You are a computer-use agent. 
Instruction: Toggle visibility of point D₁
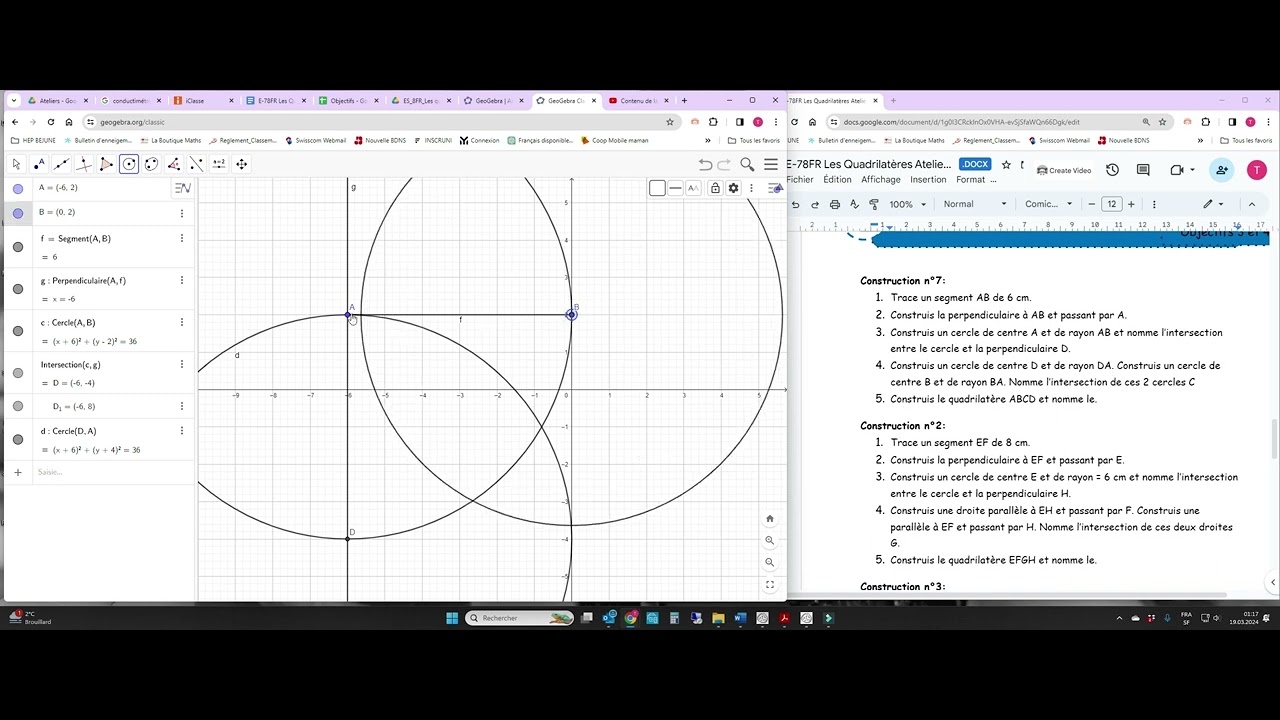18,406
